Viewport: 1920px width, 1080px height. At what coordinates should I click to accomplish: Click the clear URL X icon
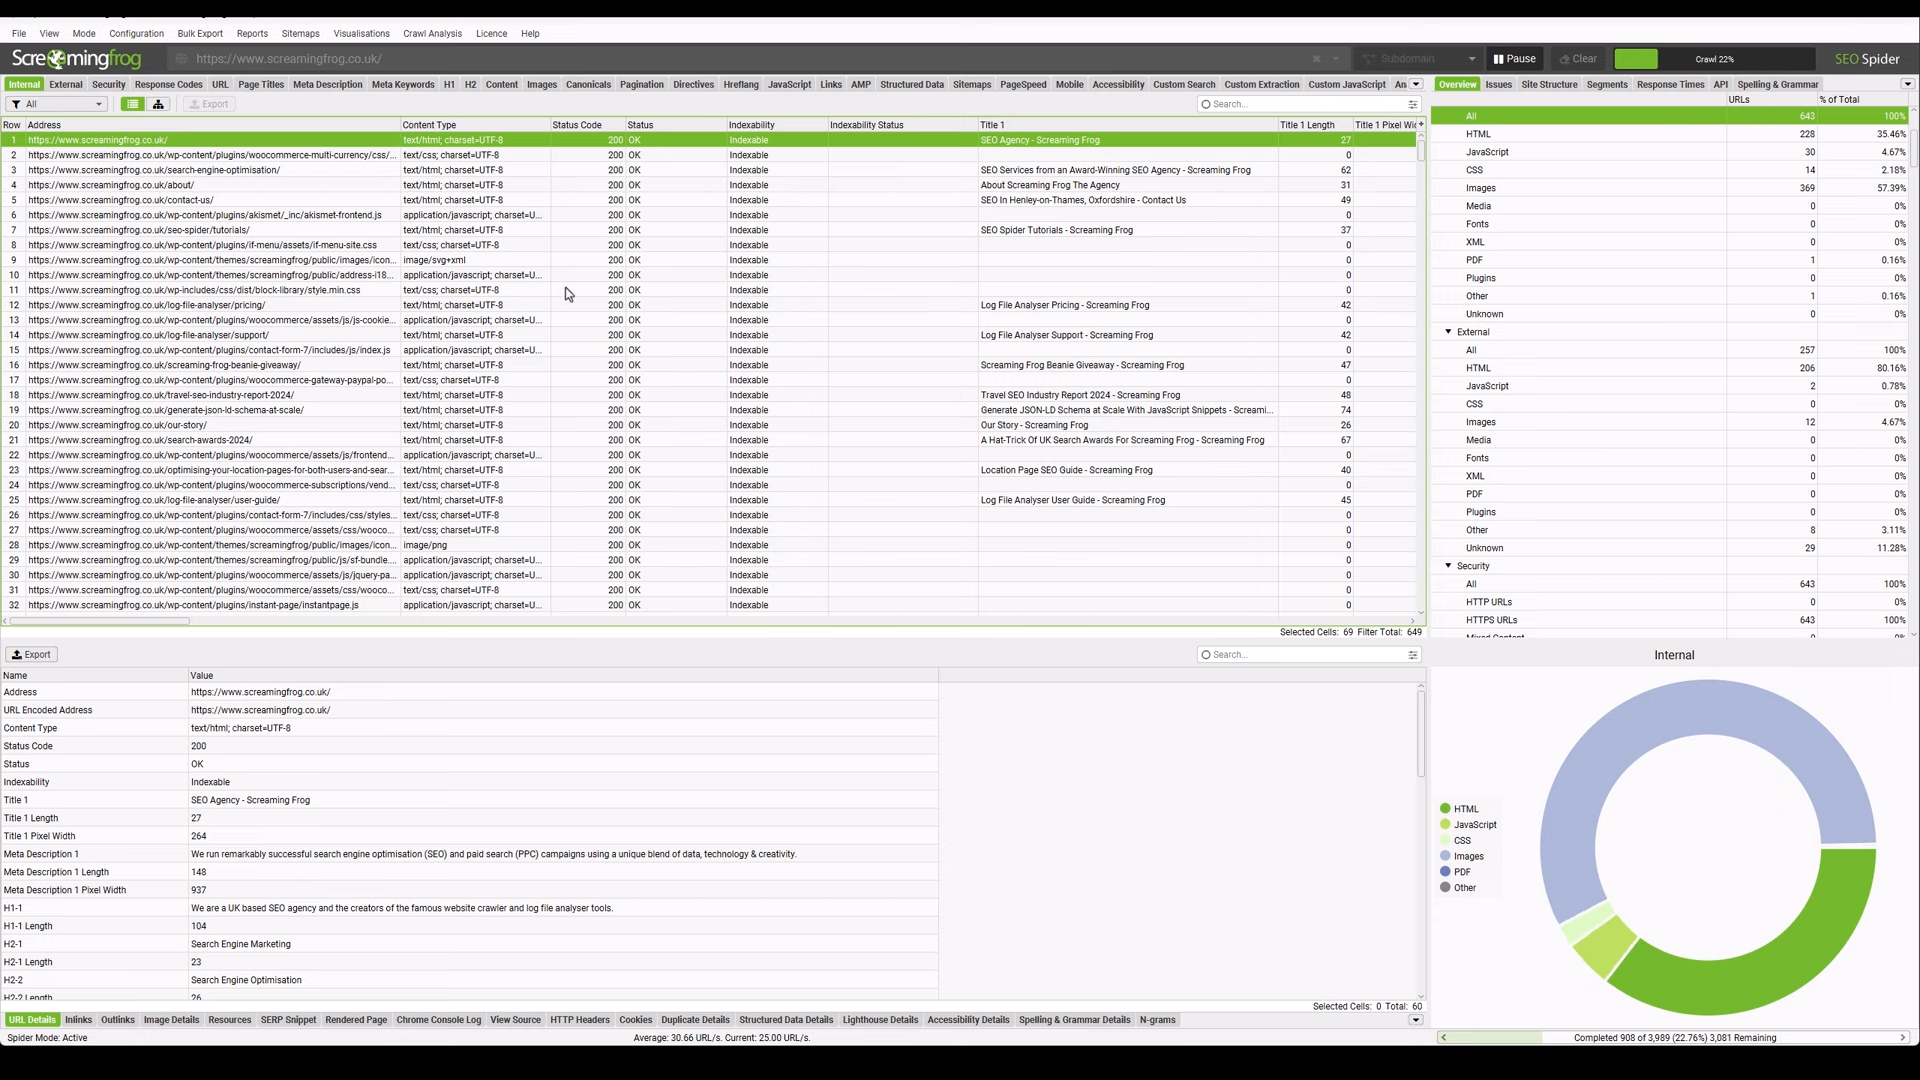(1317, 59)
